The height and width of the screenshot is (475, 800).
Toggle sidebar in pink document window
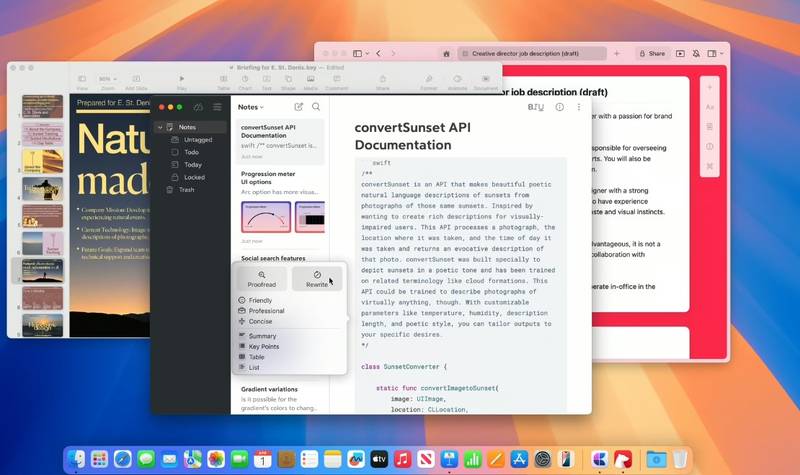click(x=358, y=53)
